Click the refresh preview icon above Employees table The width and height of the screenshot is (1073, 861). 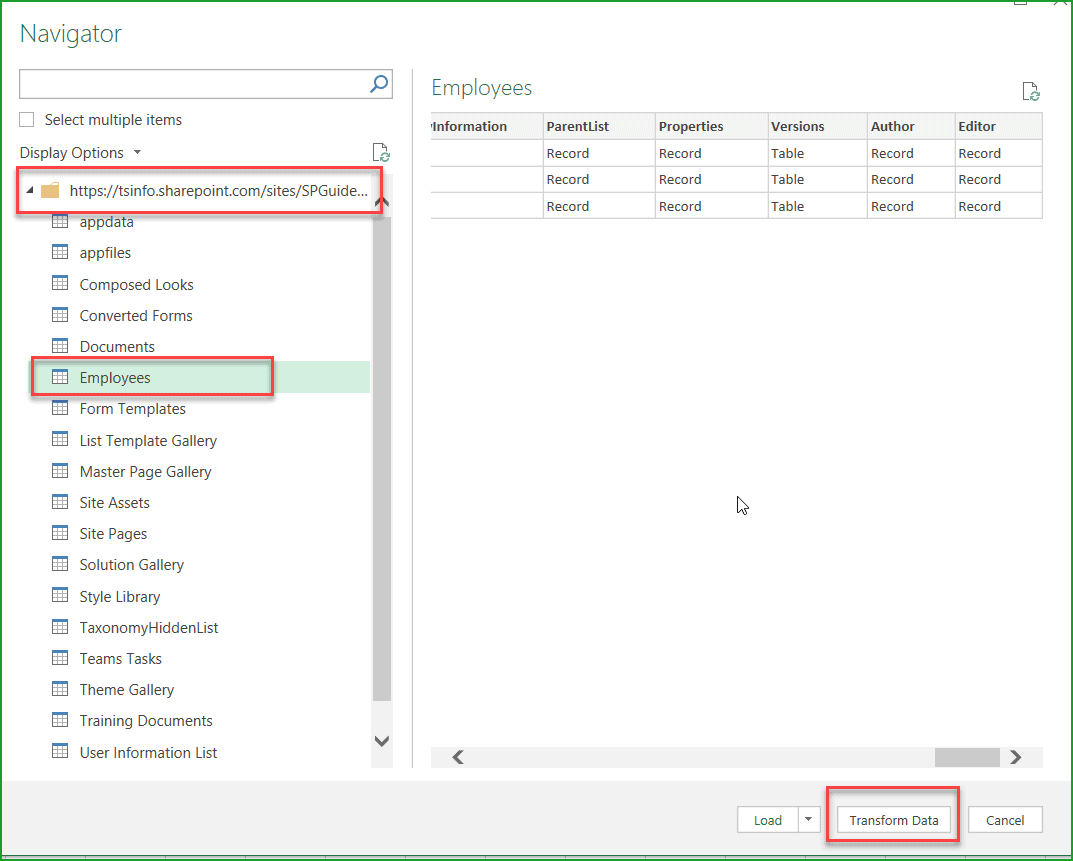tap(1030, 91)
